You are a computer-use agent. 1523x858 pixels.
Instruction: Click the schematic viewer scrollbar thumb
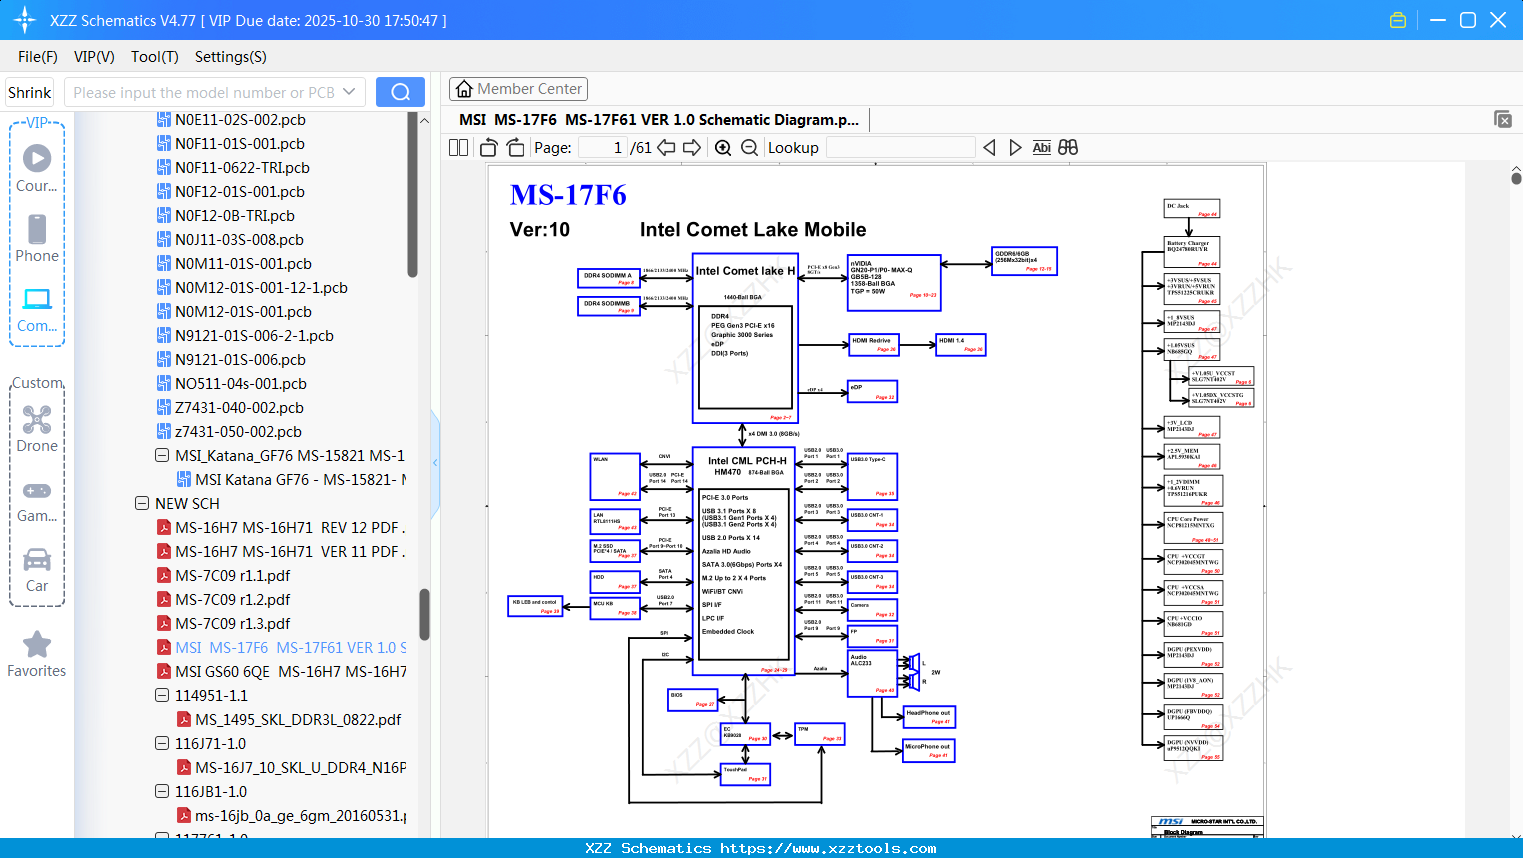click(x=1516, y=177)
